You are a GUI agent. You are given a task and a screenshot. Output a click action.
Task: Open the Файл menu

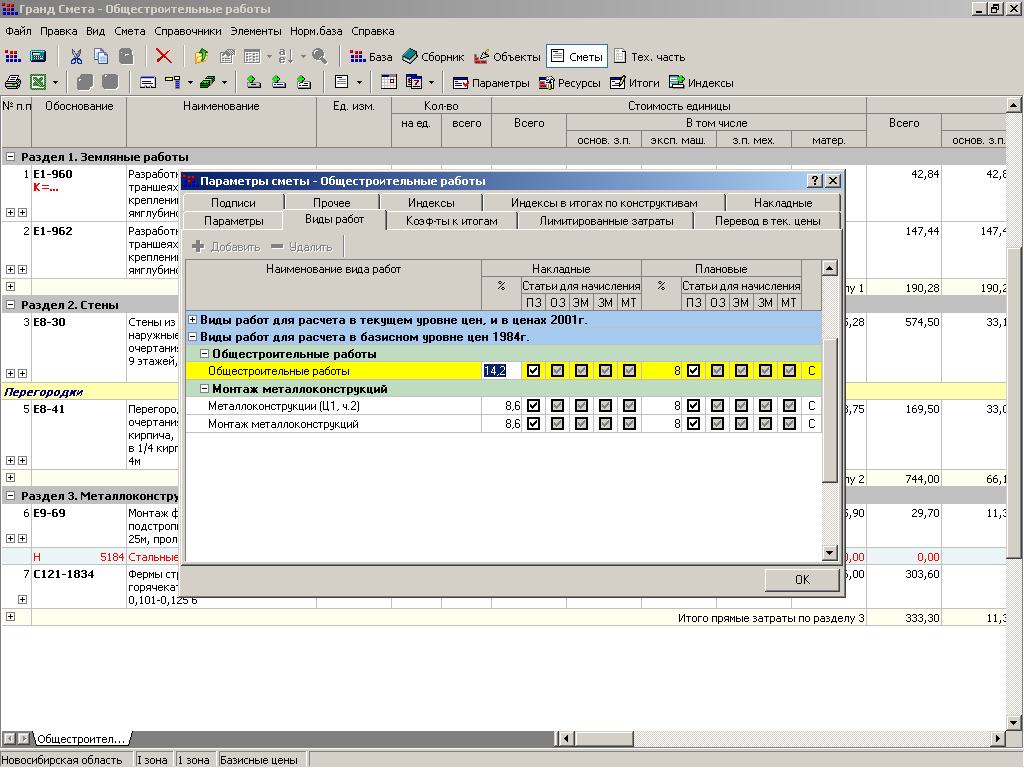(x=18, y=31)
